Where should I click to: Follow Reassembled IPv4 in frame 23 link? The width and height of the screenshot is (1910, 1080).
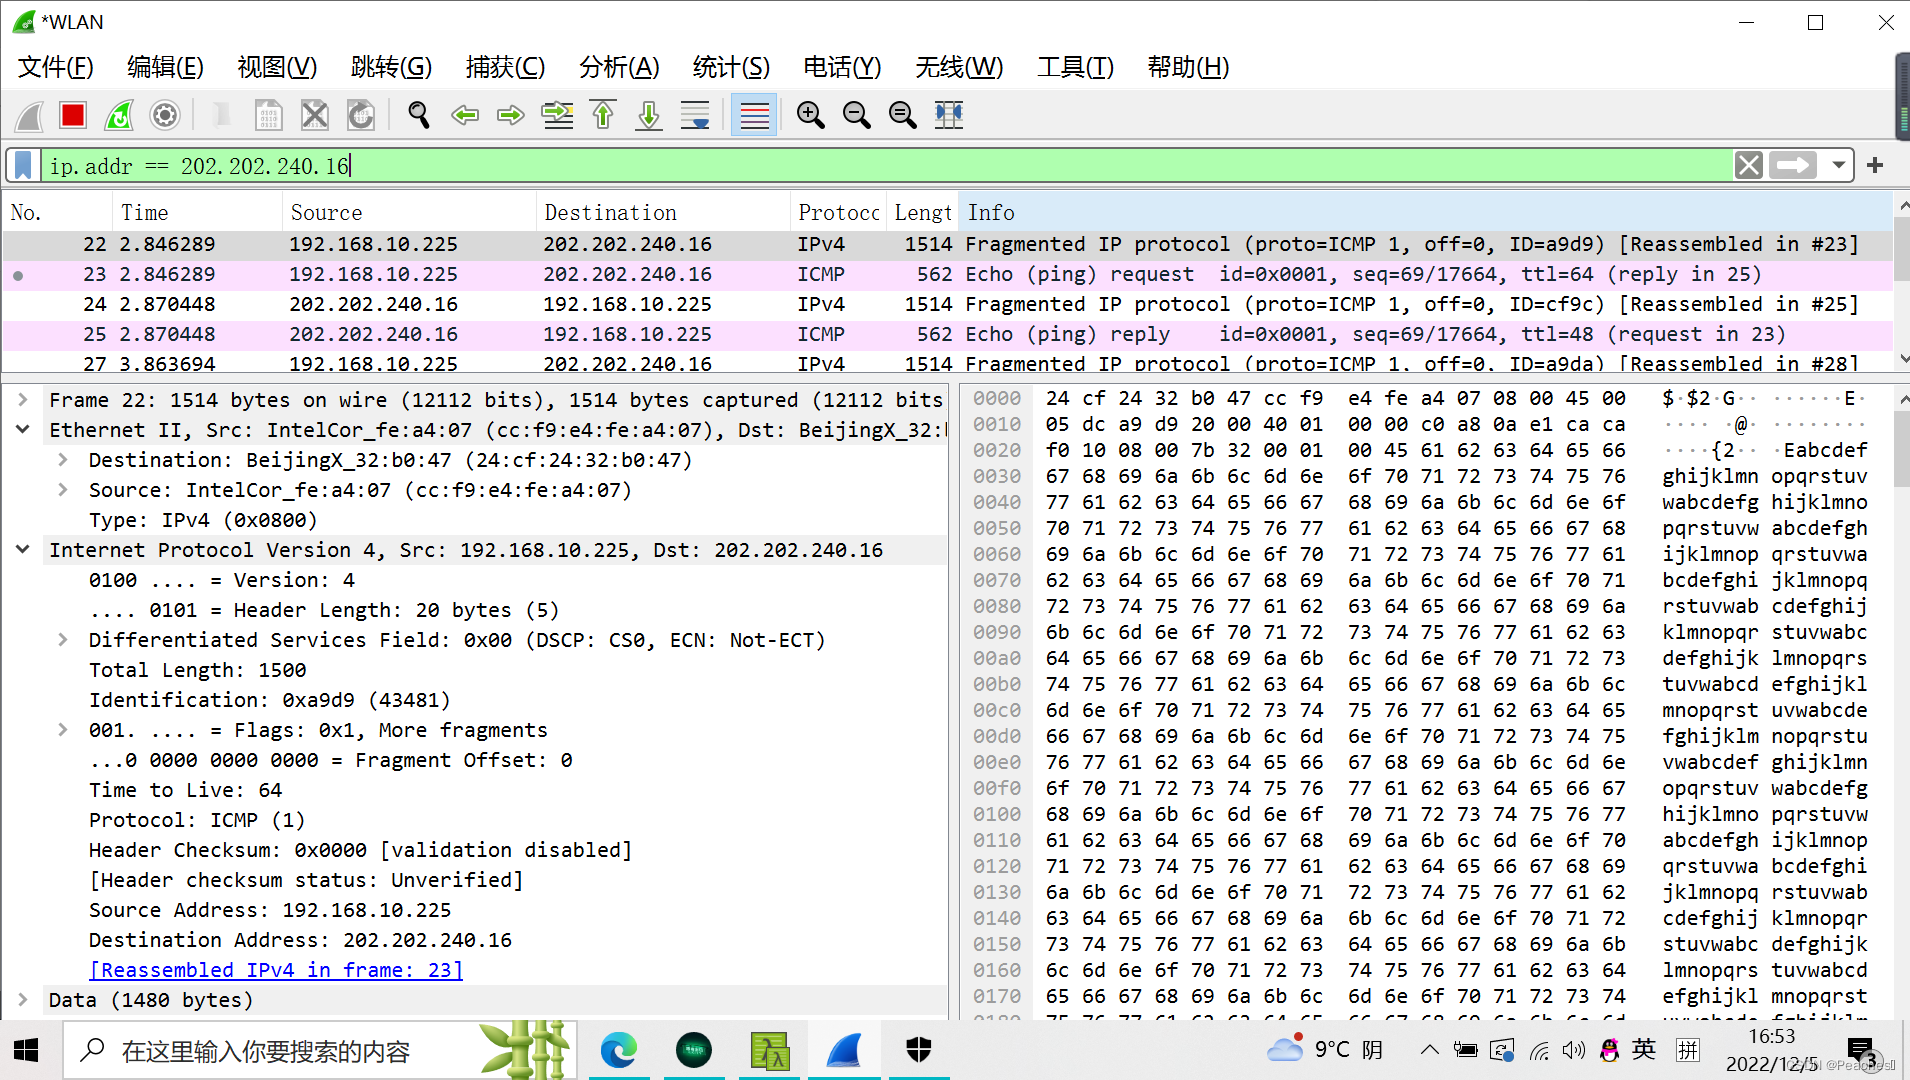[276, 970]
